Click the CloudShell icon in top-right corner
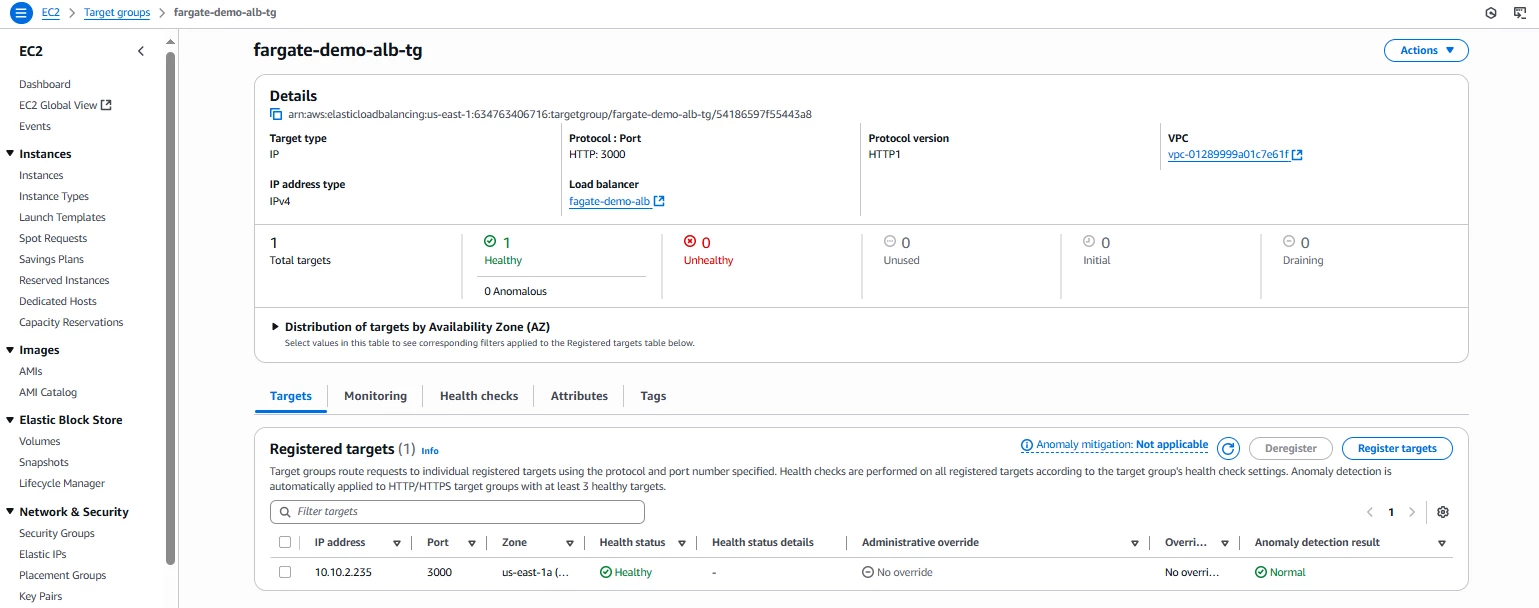1539x608 pixels. 1522,13
